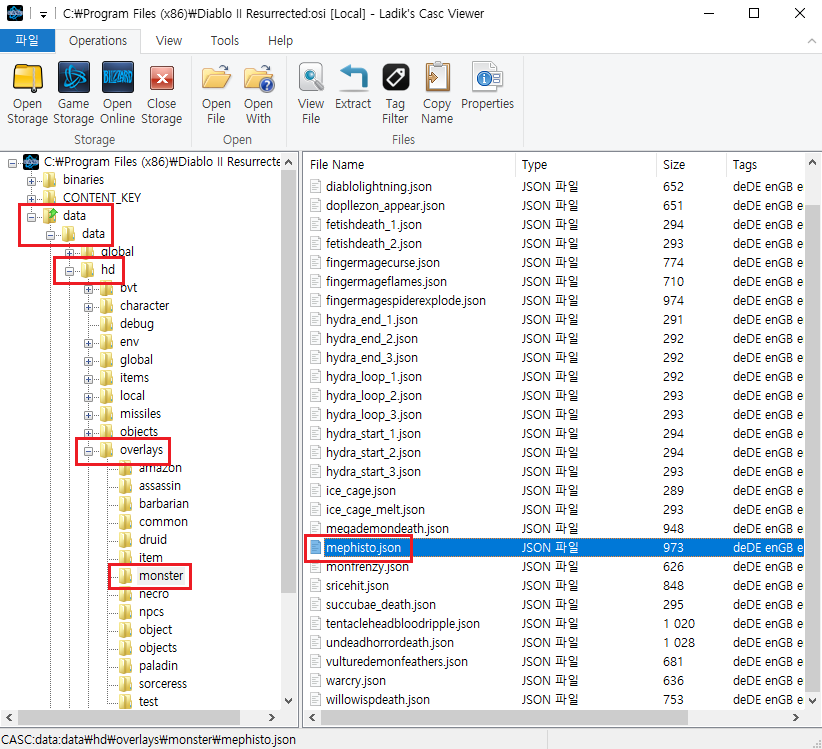Collapse the ribbon with the chevron
Image resolution: width=822 pixels, height=749 pixels.
tap(812, 41)
